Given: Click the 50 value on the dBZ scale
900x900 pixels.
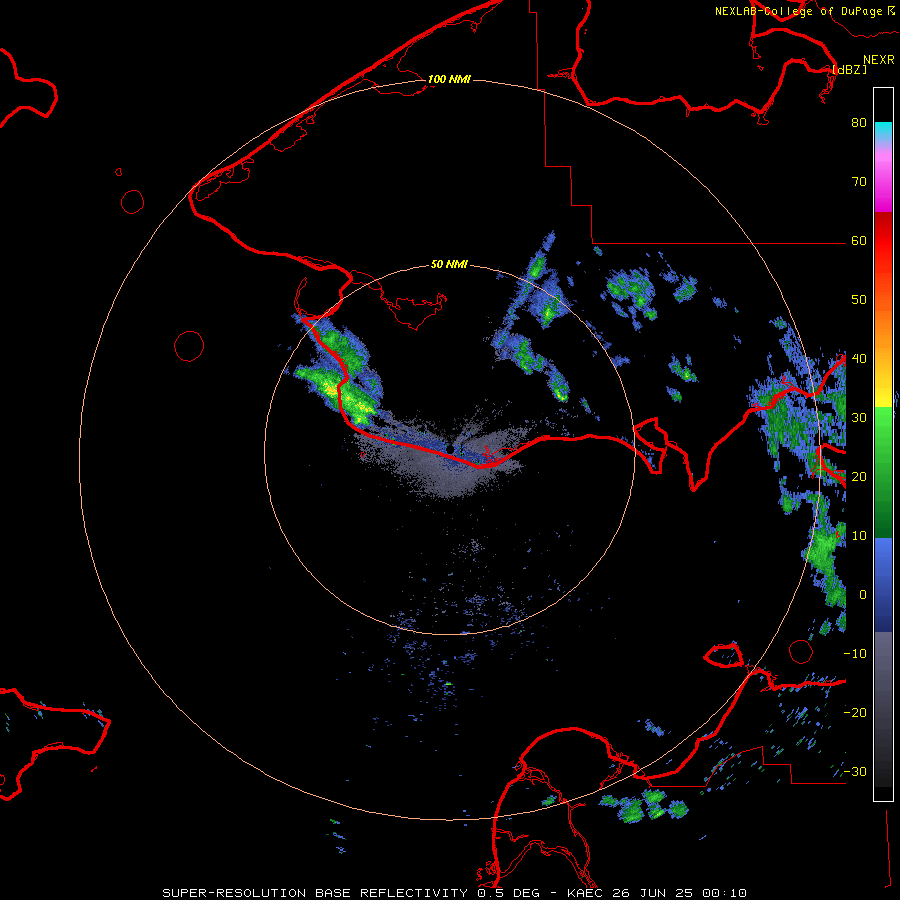Looking at the screenshot, I should [859, 300].
